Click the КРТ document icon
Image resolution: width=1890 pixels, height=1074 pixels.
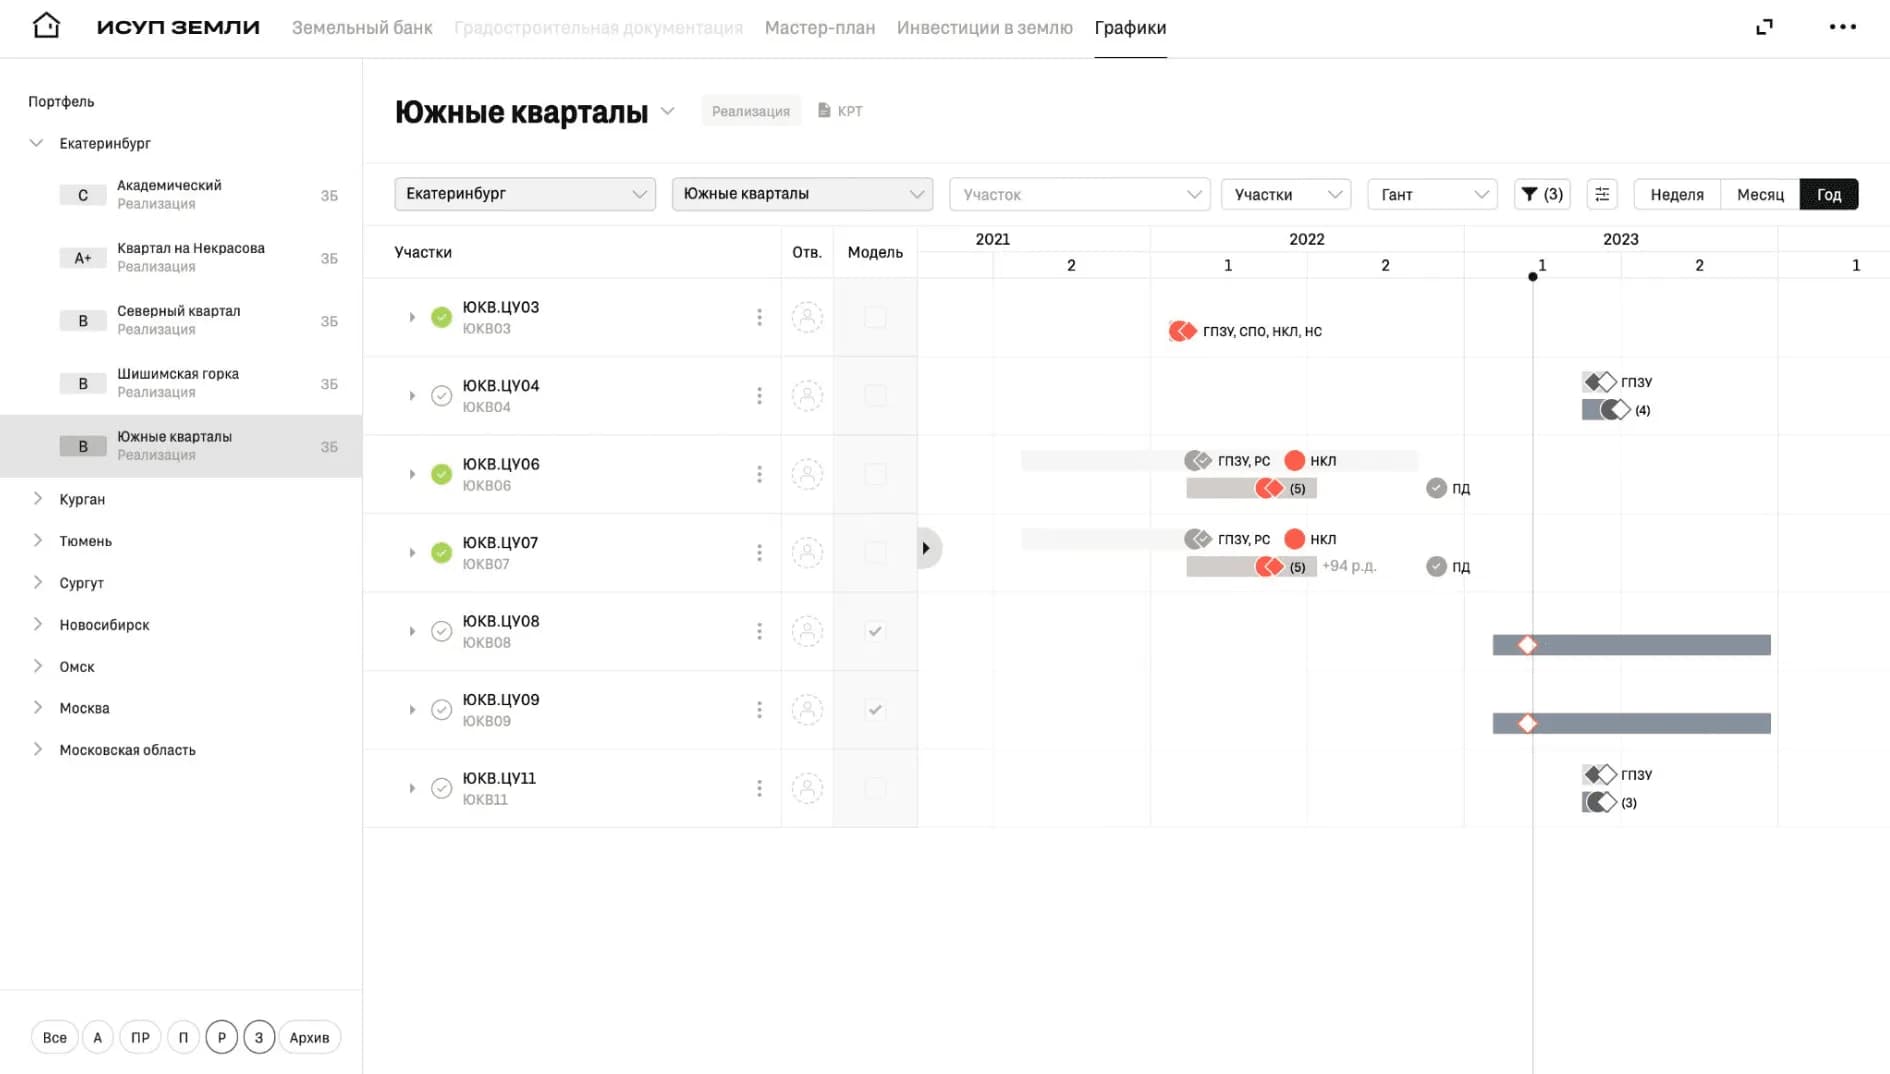(x=824, y=110)
